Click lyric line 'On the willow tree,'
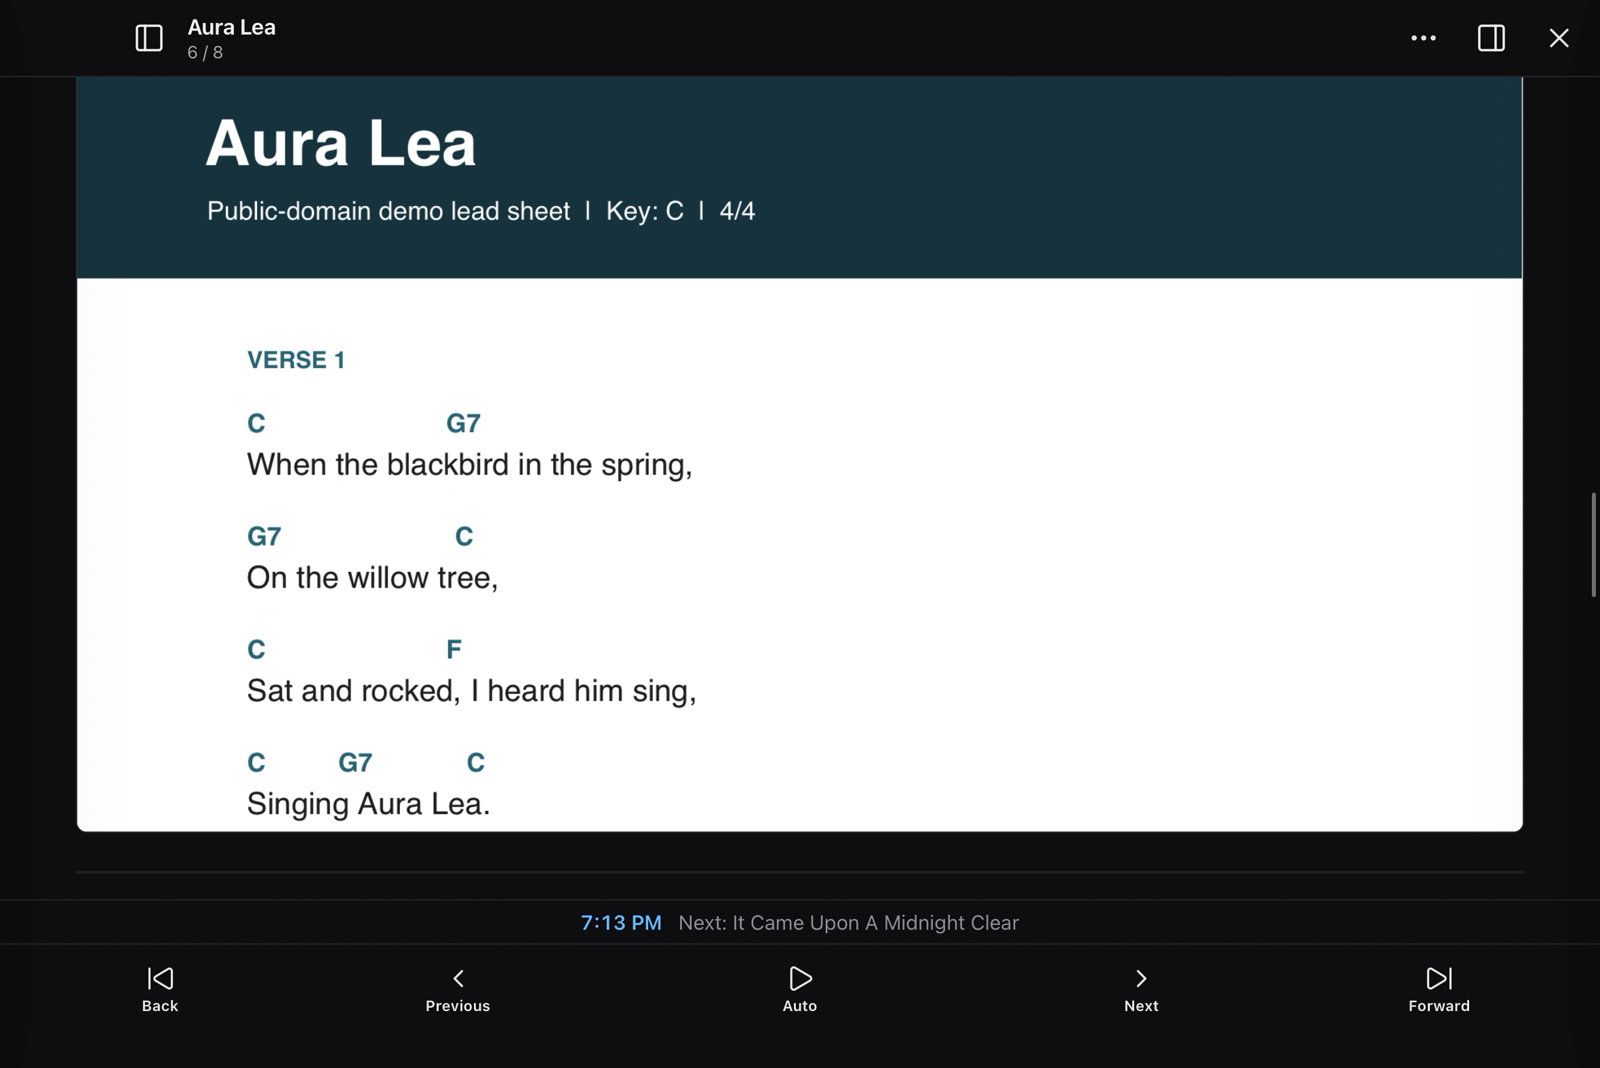The height and width of the screenshot is (1068, 1600). coord(372,578)
